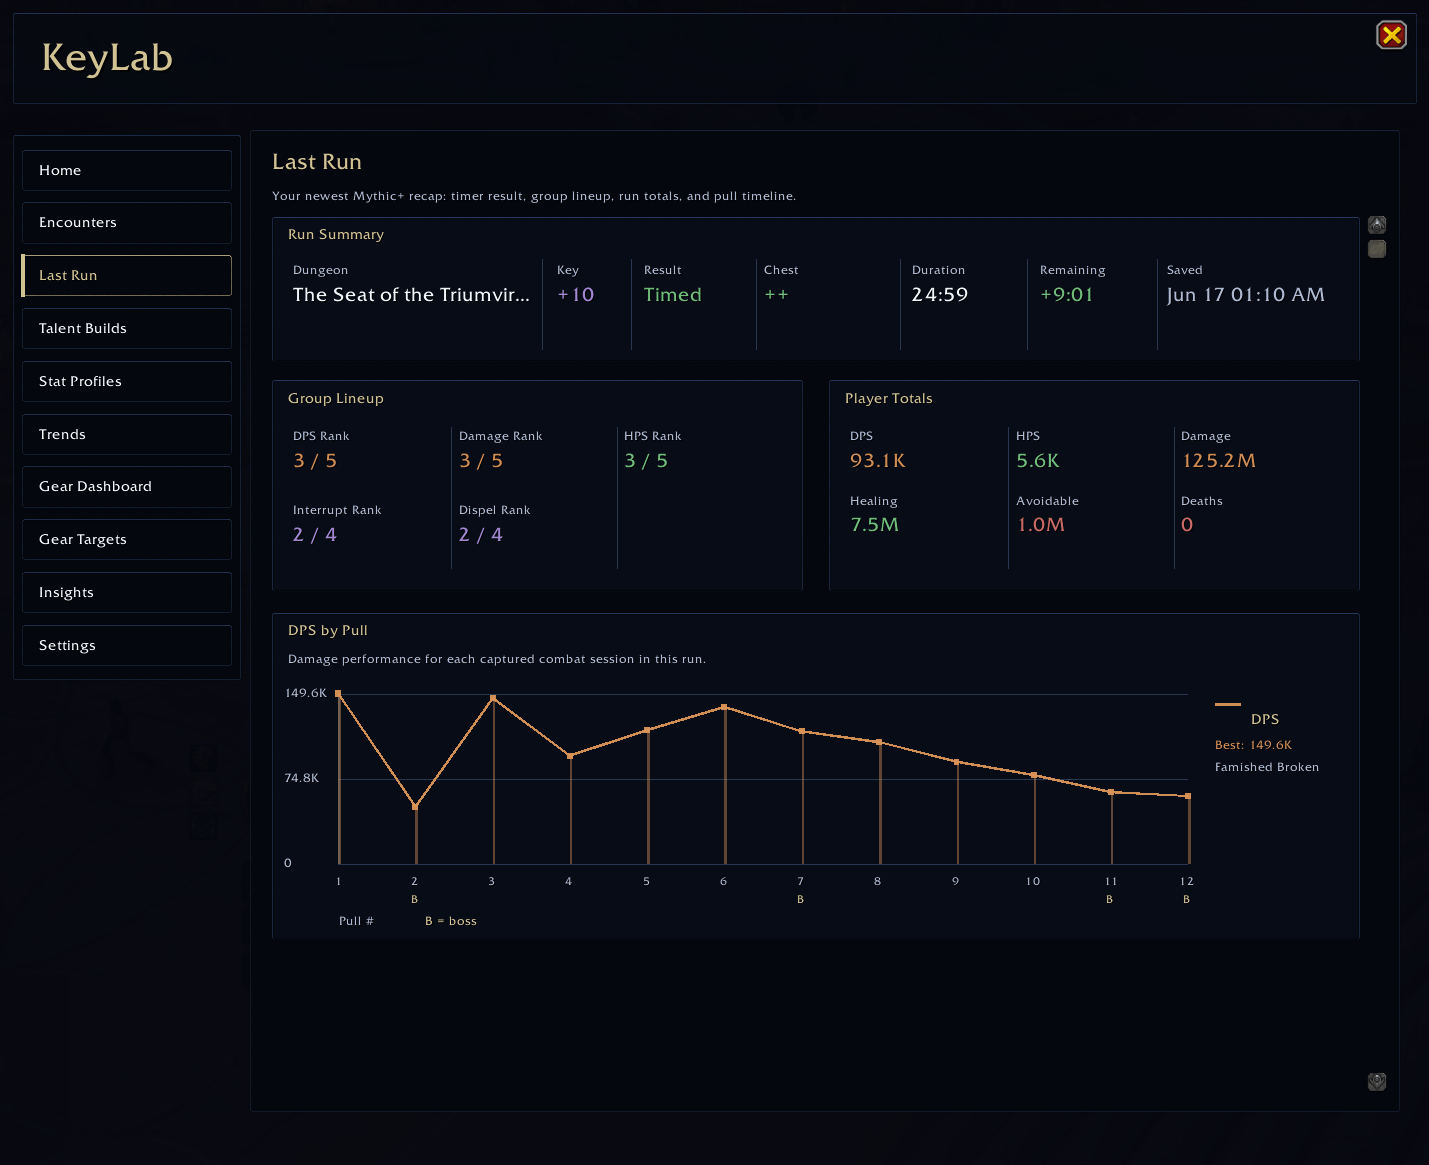Click the 'DPS by Pull' panel heading
The image size is (1429, 1165).
(x=328, y=631)
